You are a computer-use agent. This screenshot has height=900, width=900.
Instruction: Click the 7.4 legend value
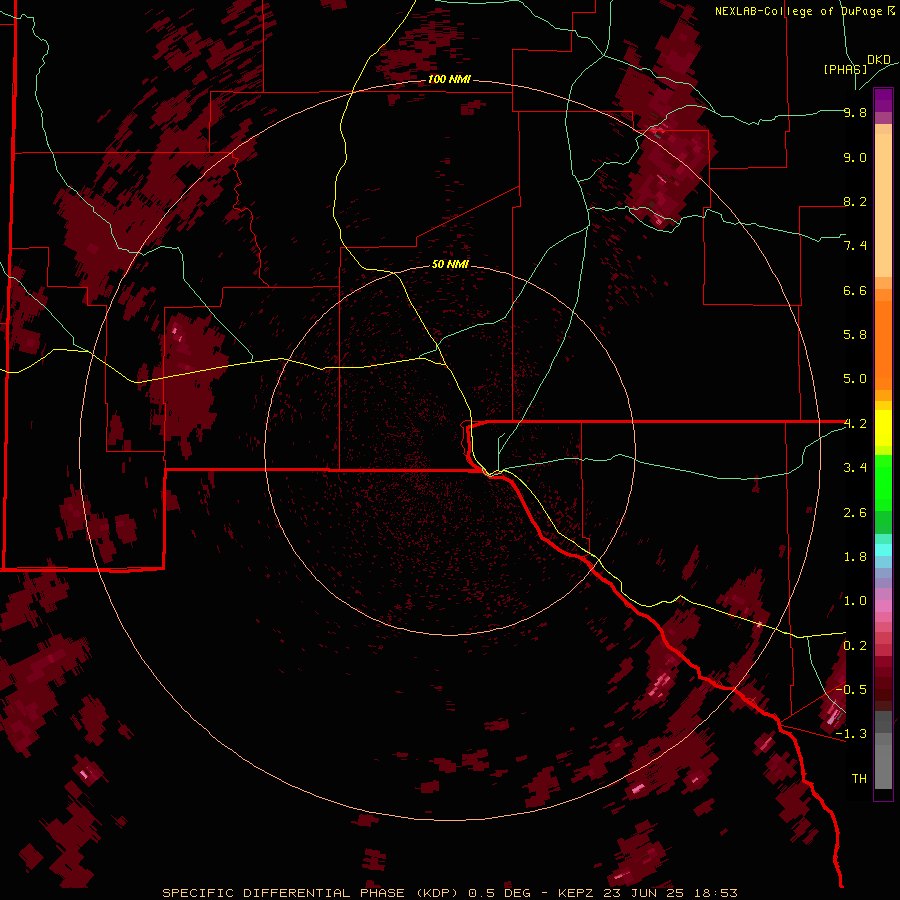[855, 246]
